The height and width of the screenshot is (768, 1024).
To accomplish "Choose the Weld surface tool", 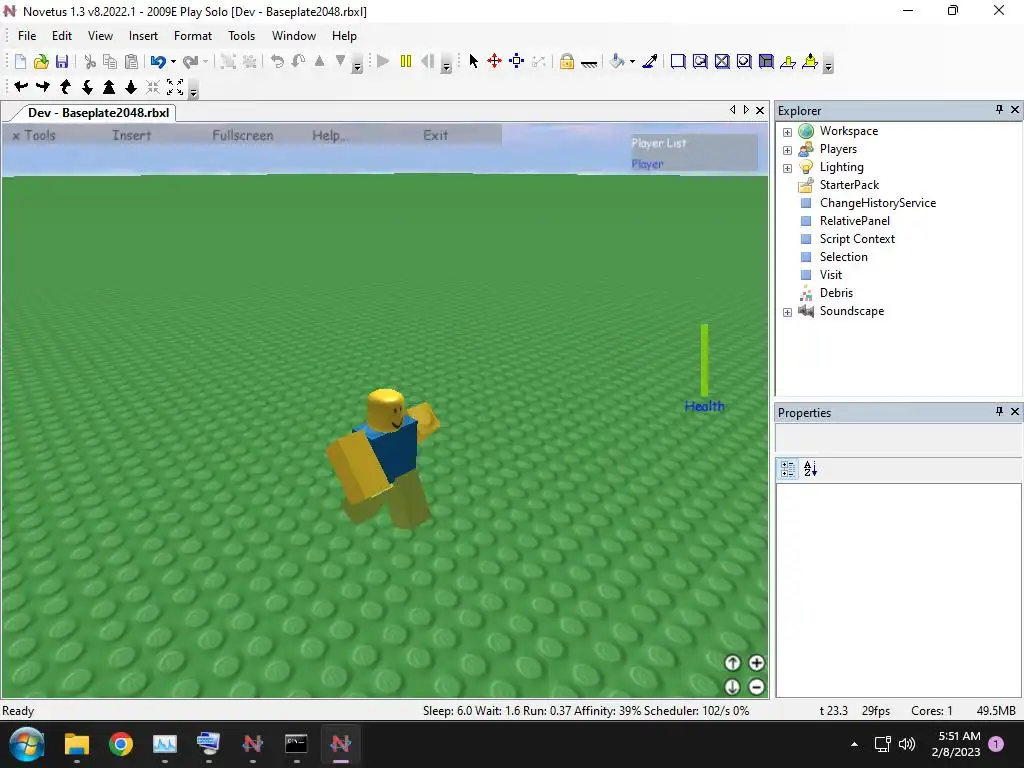I will (722, 61).
